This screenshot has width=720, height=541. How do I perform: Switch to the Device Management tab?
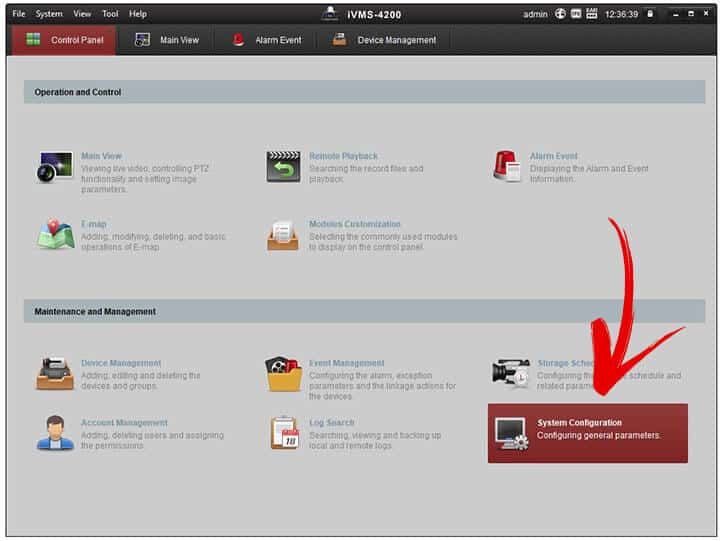(x=384, y=40)
